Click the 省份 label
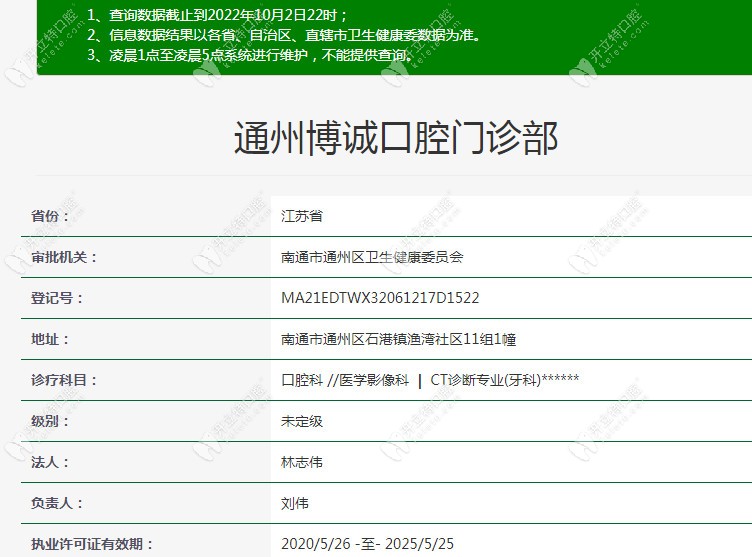The height and width of the screenshot is (557, 752). pyautogui.click(x=50, y=216)
